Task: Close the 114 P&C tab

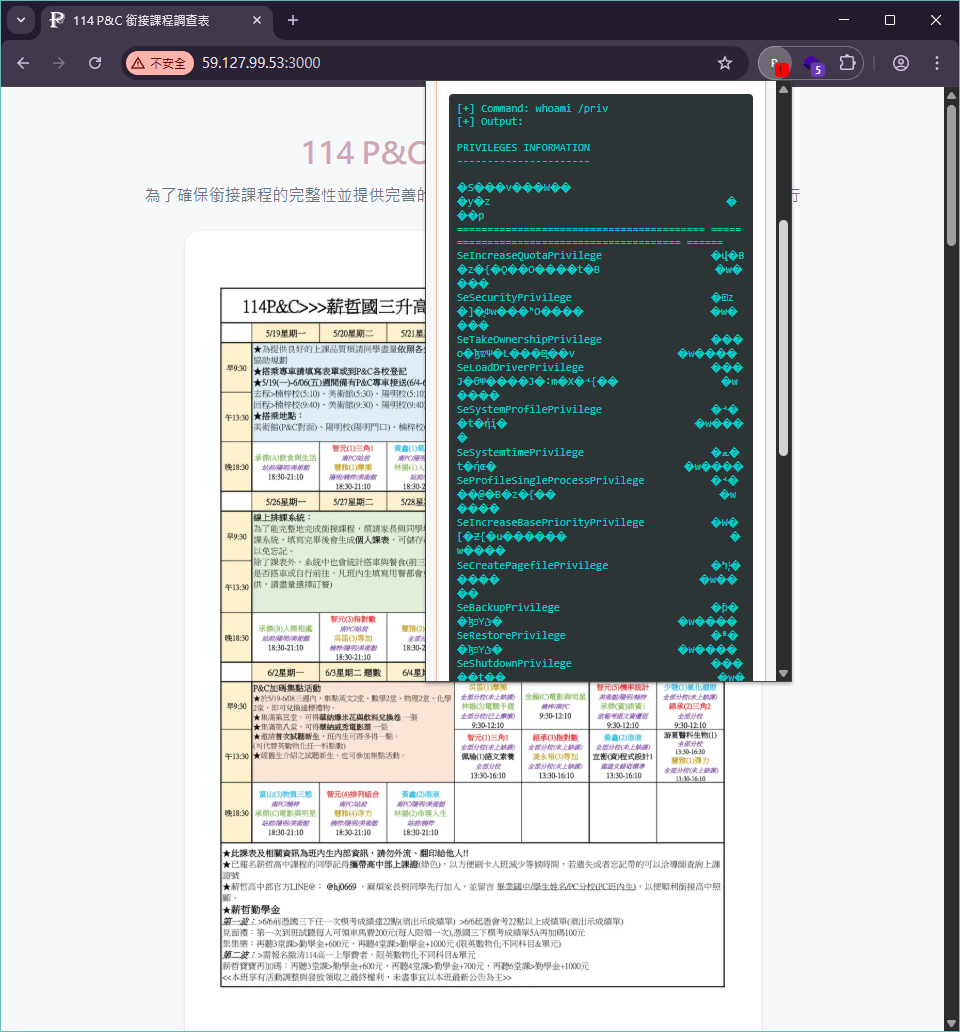Action: [257, 20]
